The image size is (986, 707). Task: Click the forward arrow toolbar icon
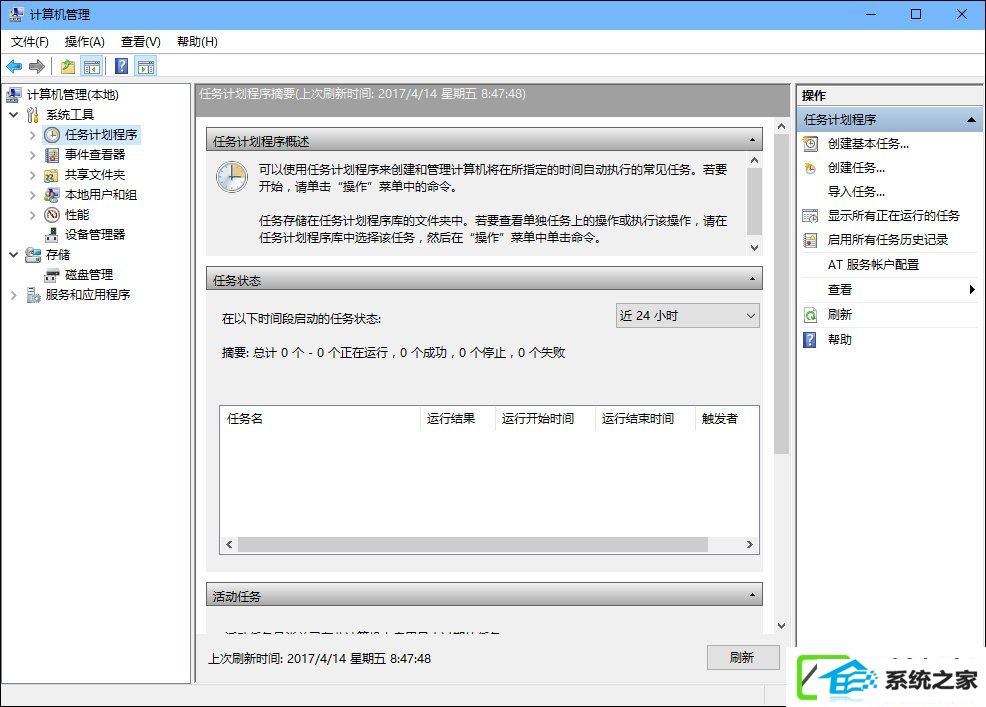click(x=37, y=66)
